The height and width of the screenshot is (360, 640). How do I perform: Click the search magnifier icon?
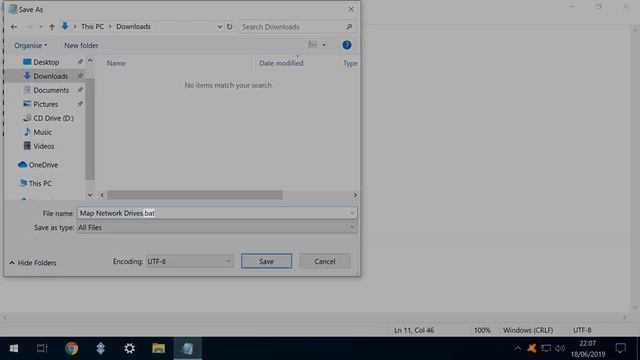(349, 27)
